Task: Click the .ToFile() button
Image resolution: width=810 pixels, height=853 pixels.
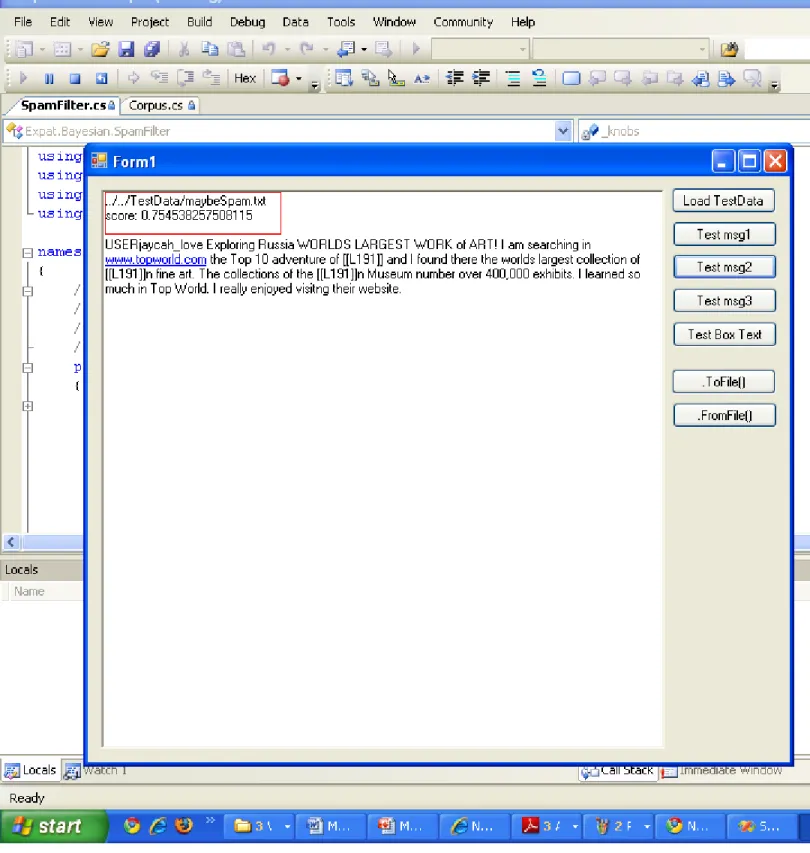Action: tap(724, 382)
